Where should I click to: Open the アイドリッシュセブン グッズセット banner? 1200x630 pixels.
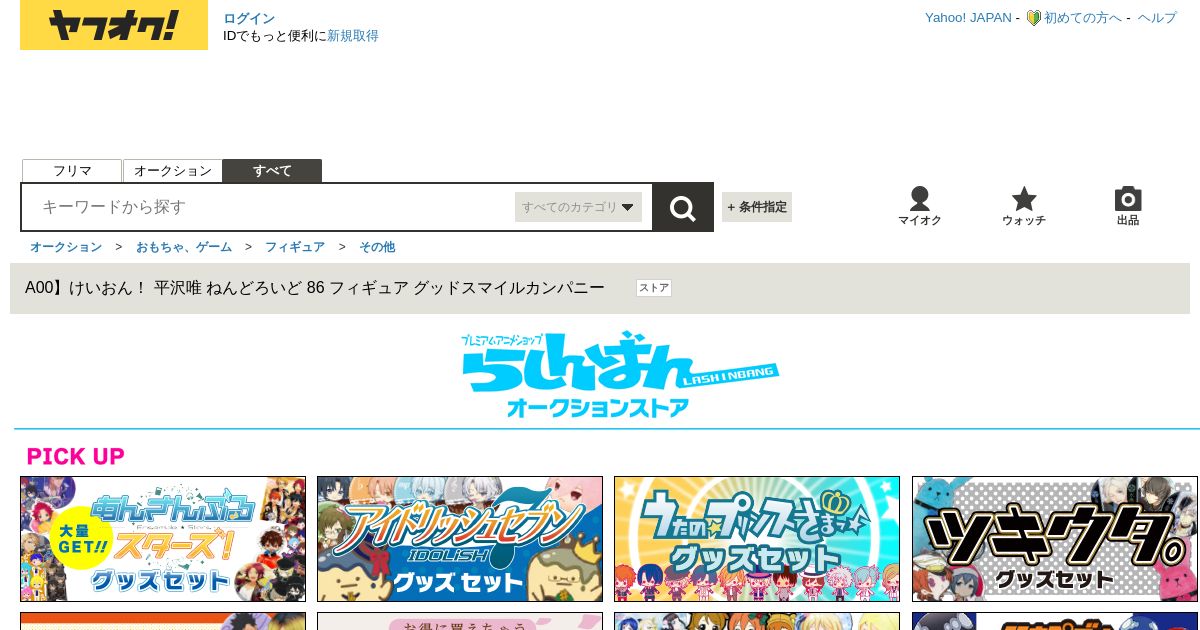(x=460, y=539)
